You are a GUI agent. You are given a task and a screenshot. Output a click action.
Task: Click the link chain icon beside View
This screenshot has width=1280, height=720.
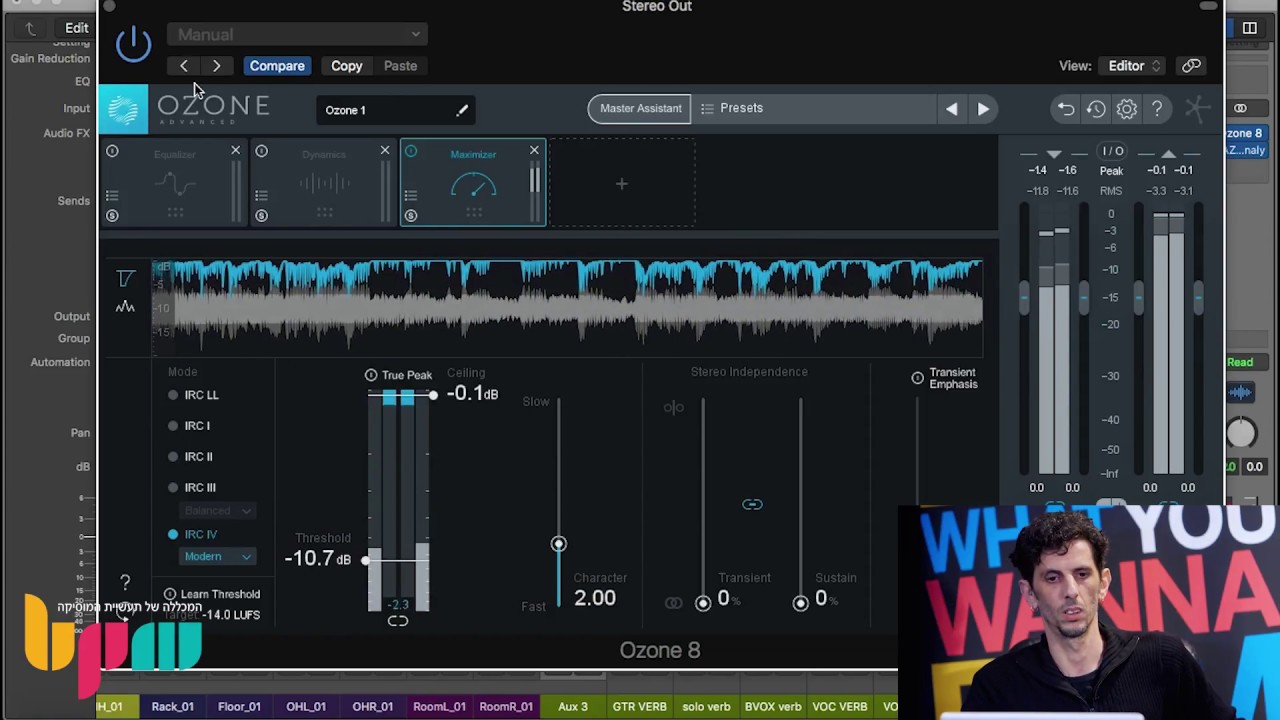[1191, 66]
